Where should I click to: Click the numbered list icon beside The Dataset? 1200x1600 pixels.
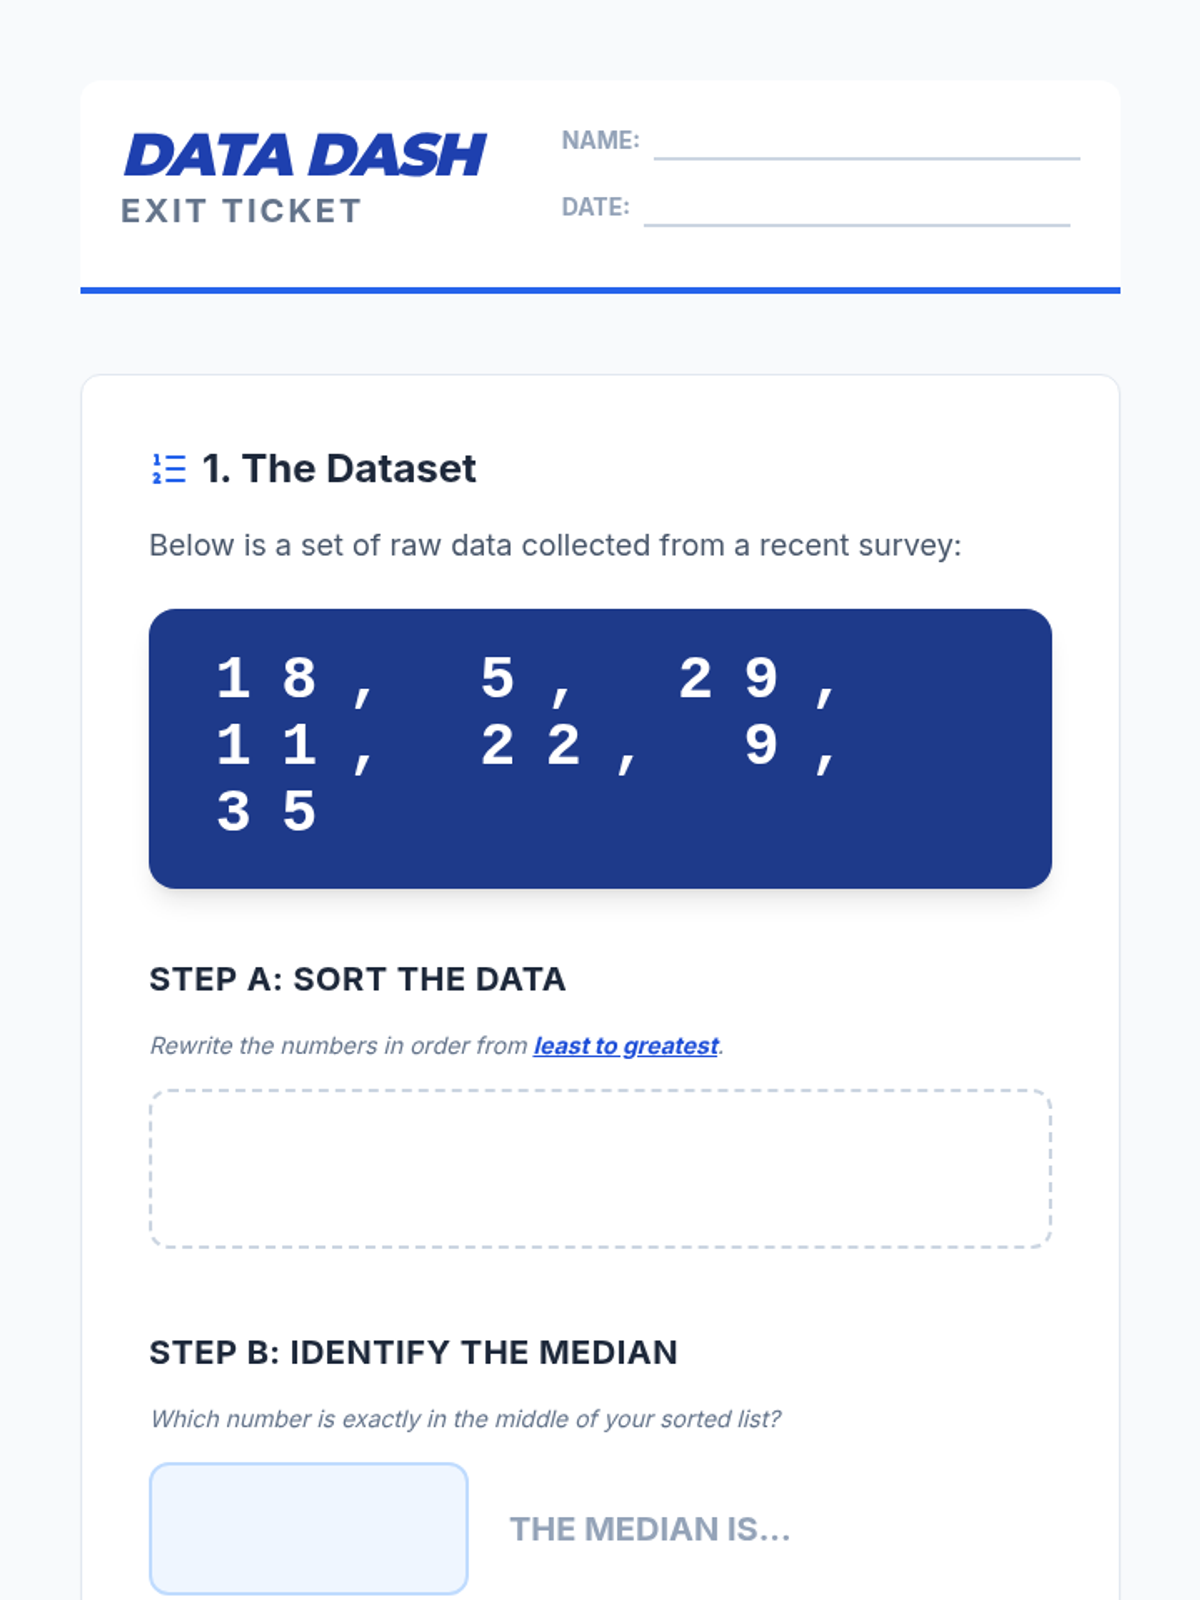(x=169, y=468)
